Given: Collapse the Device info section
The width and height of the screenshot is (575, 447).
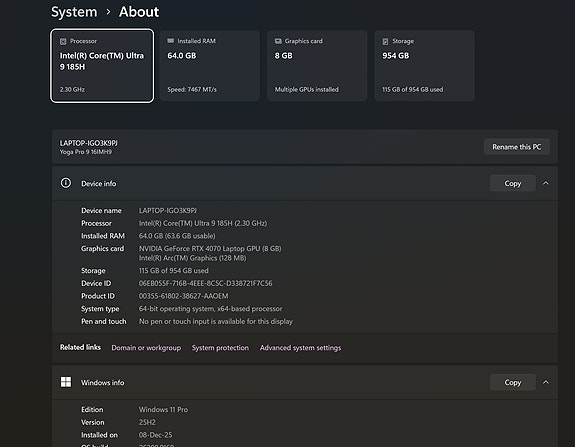Looking at the screenshot, I should point(546,183).
